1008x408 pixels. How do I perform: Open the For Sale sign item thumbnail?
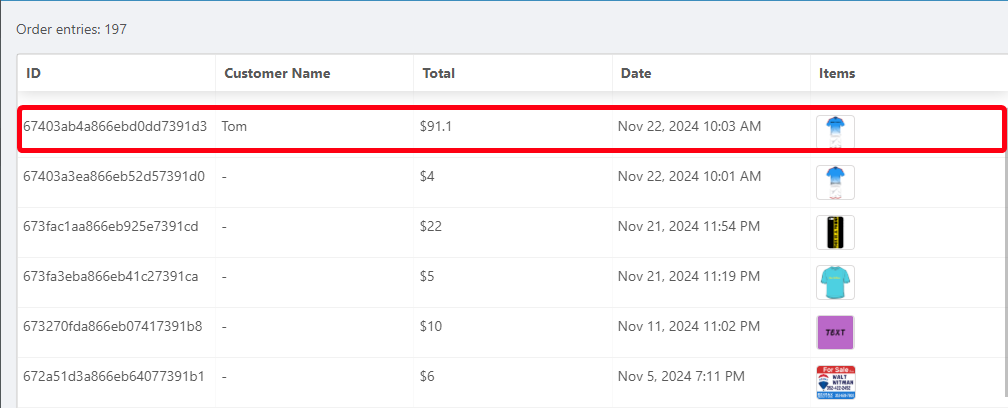(835, 381)
